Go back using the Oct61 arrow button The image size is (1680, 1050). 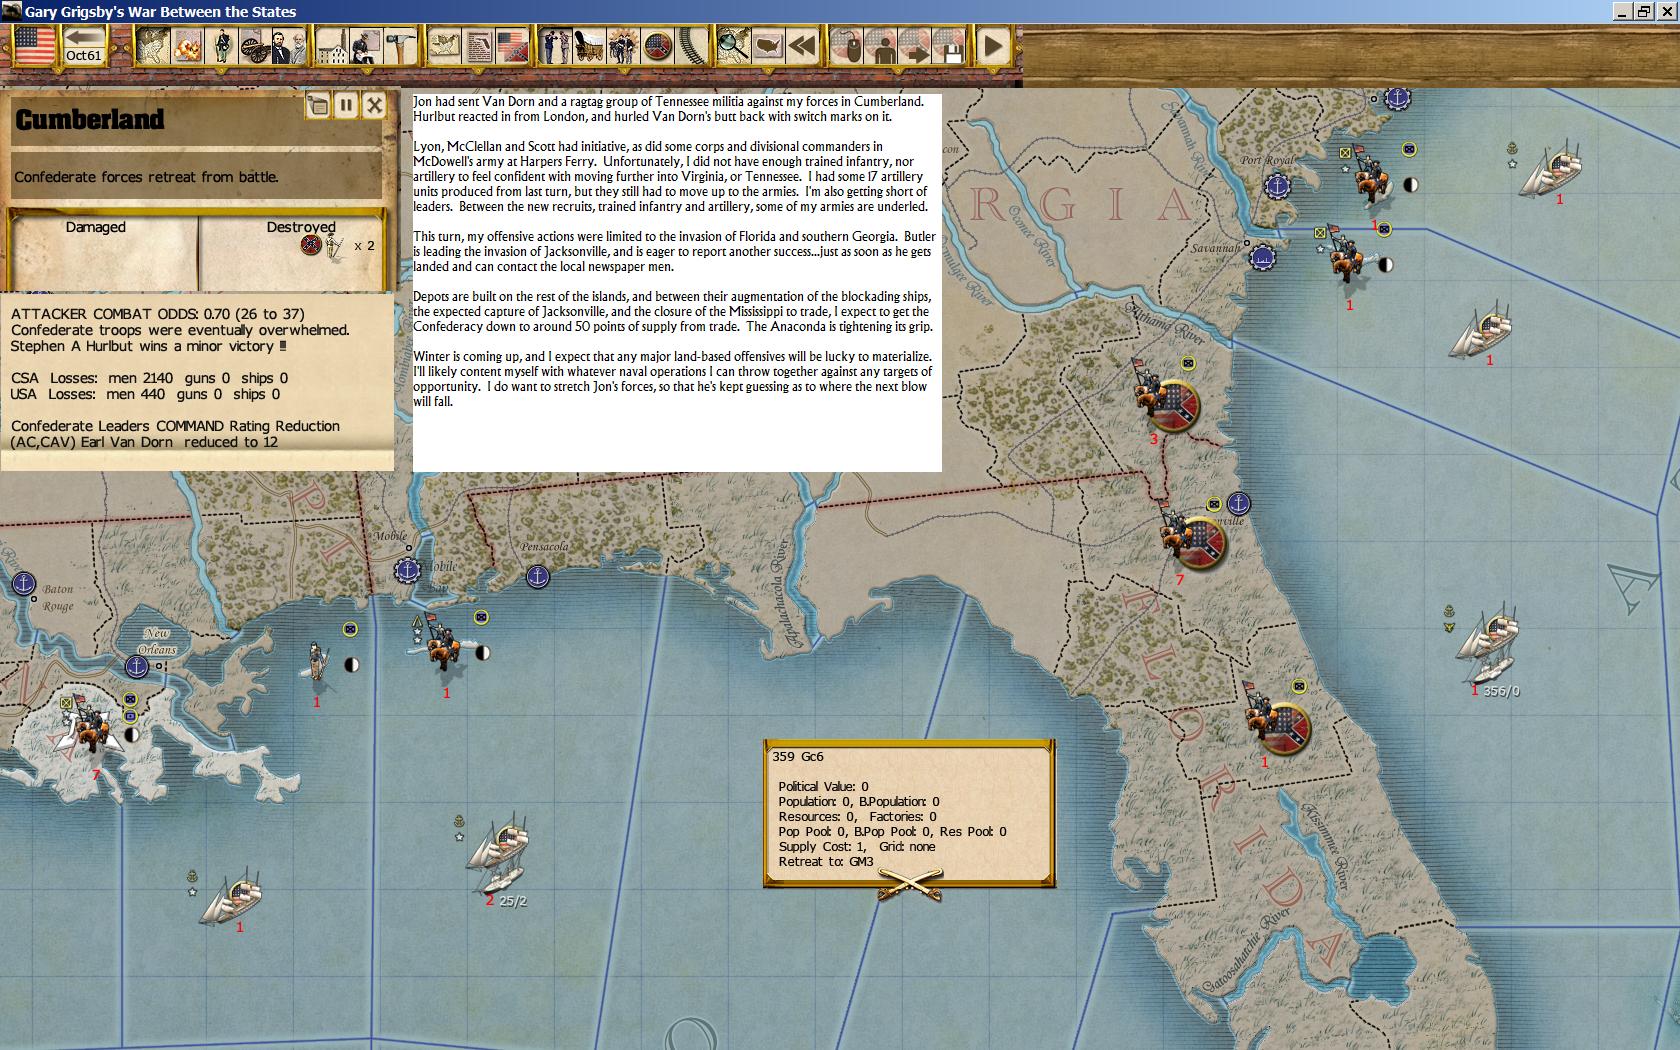85,46
